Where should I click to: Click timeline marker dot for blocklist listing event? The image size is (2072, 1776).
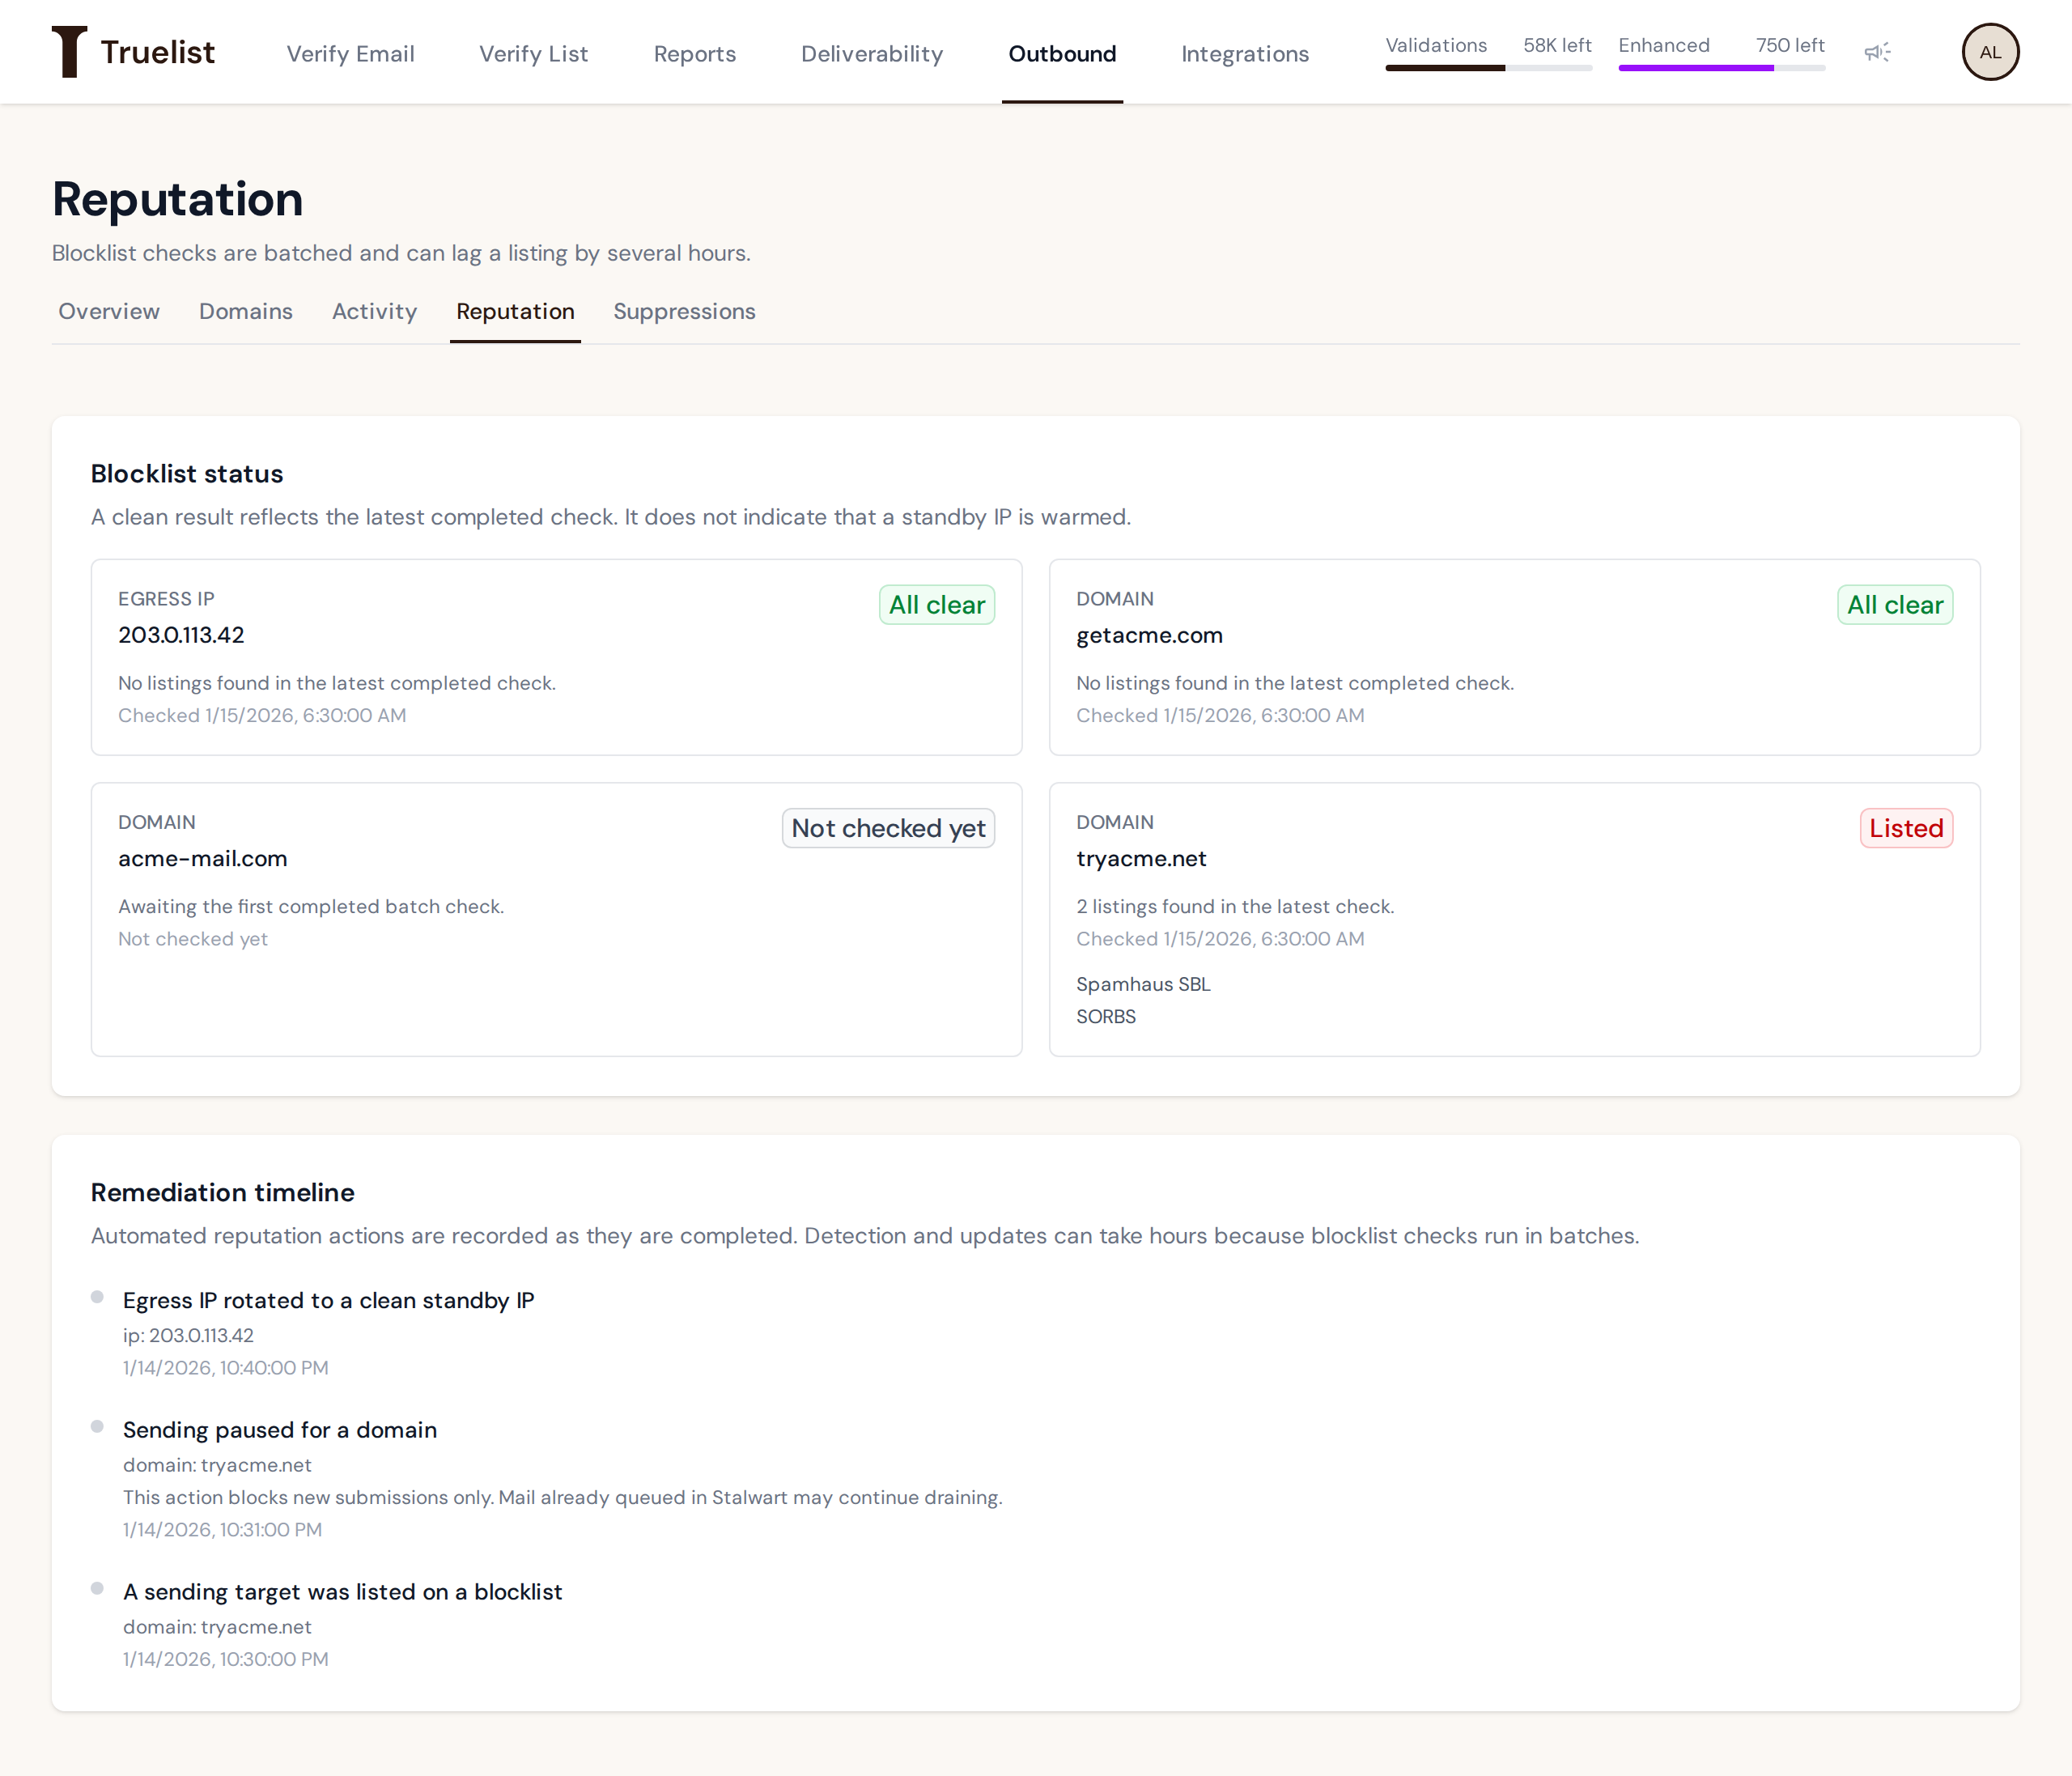point(97,1588)
